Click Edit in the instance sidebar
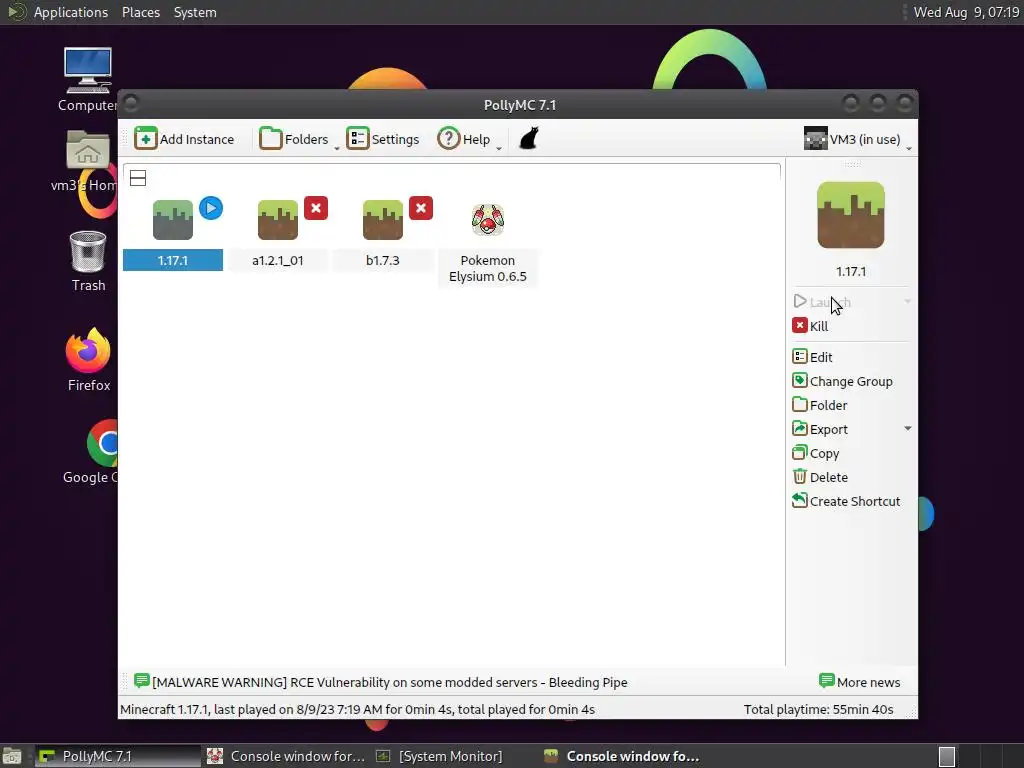Viewport: 1024px width, 768px height. click(812, 357)
